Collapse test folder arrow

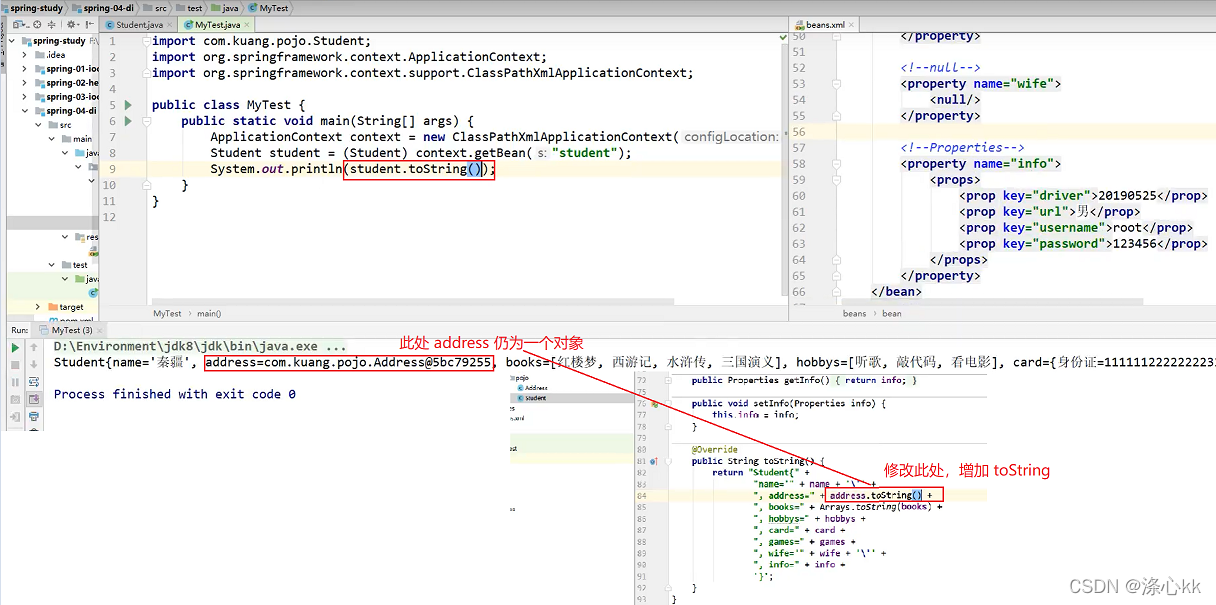52,265
